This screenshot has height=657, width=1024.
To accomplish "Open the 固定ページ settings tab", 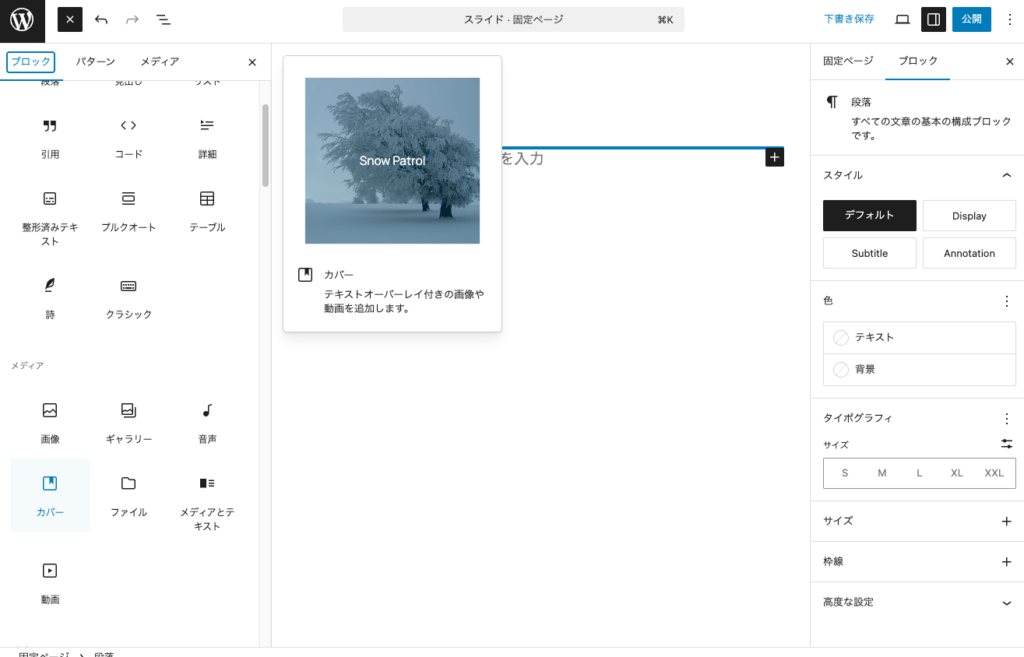I will [849, 61].
